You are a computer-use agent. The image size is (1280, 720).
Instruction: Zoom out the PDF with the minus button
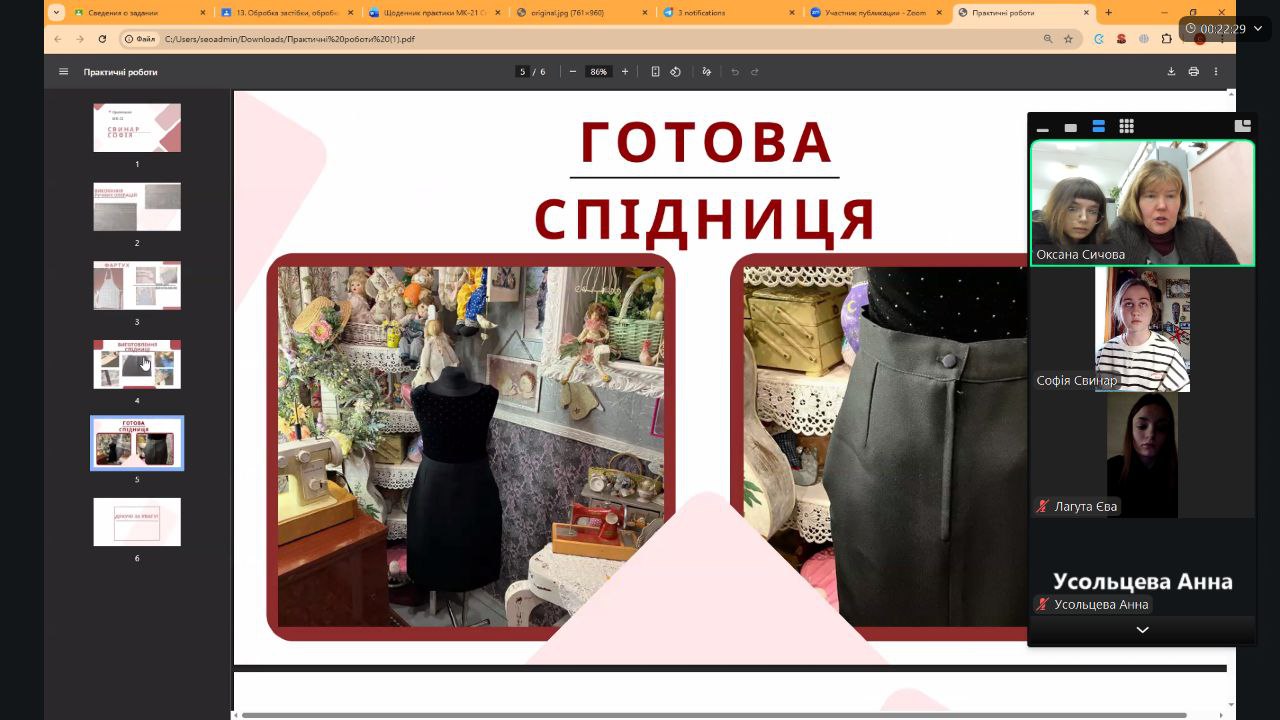coord(573,72)
